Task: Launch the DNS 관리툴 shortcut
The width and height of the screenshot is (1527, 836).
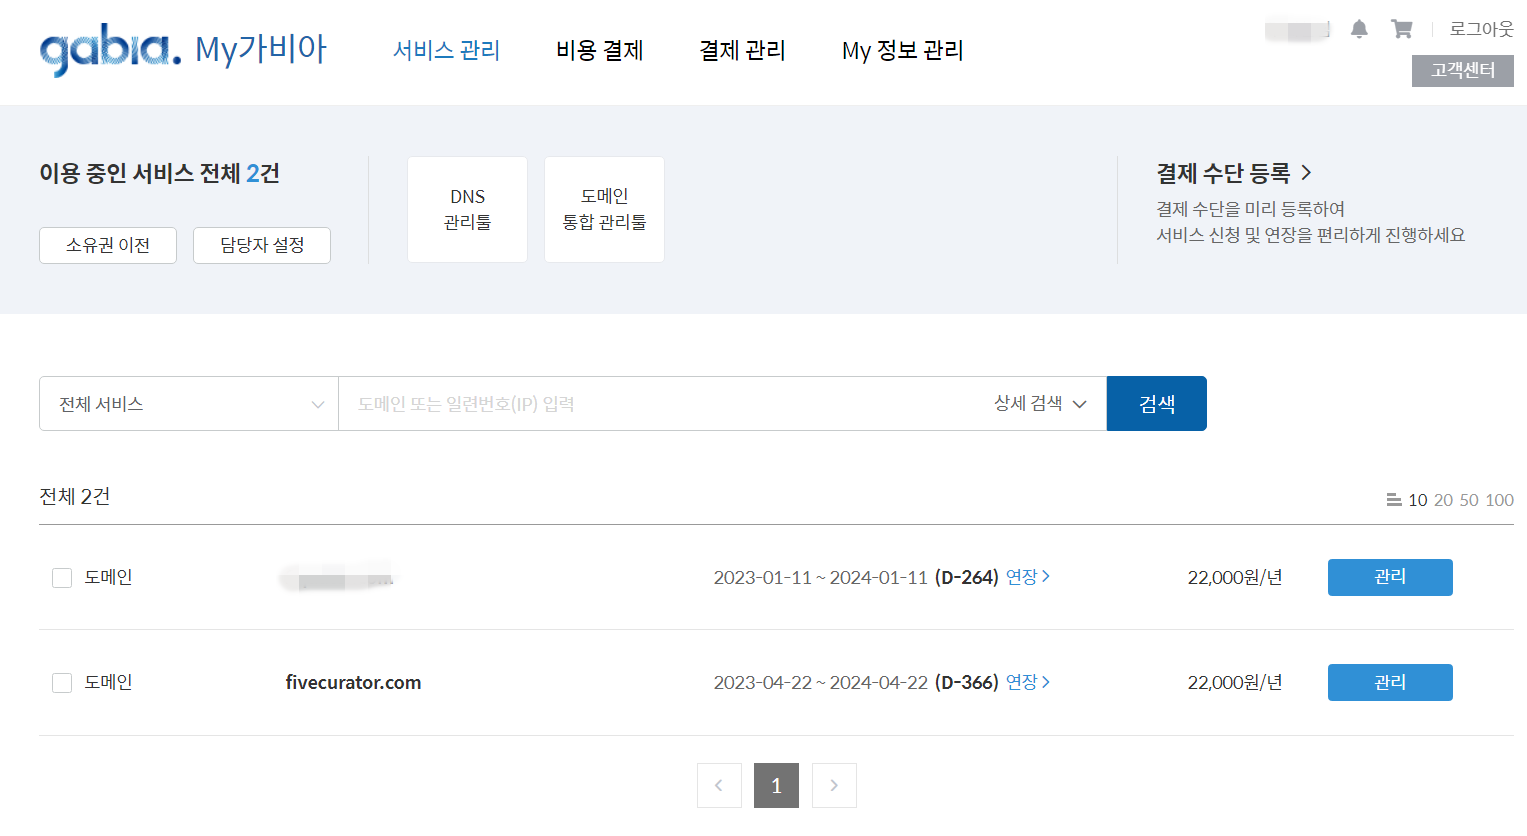Action: tap(467, 208)
